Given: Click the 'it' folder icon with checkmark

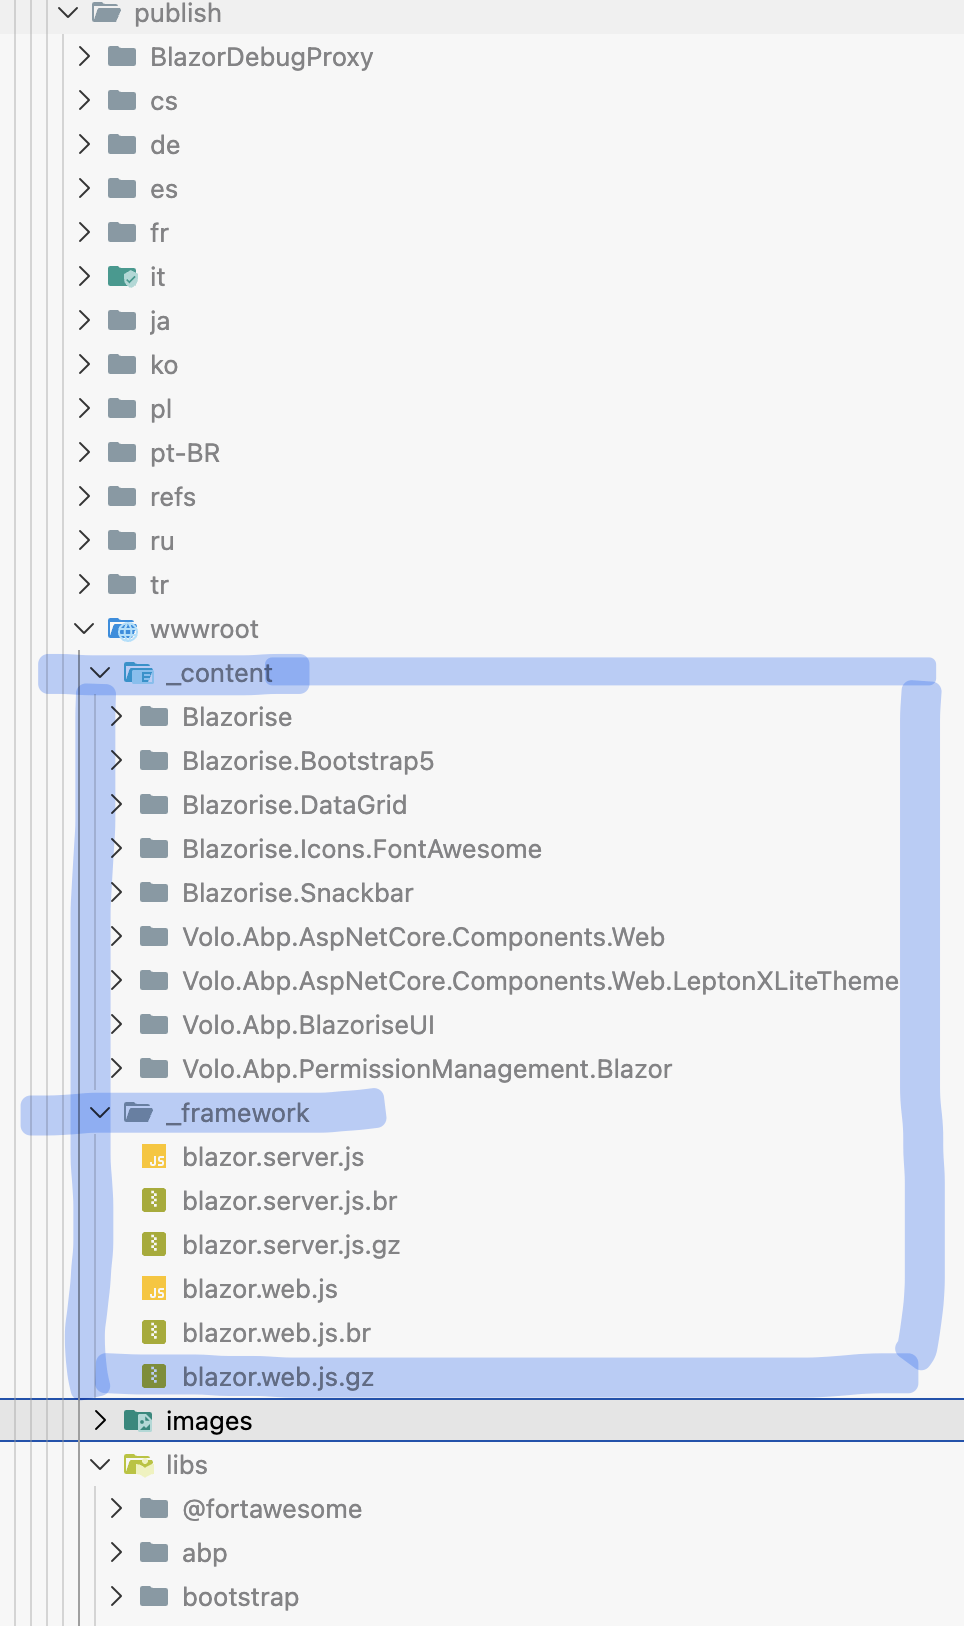Looking at the screenshot, I should [x=122, y=277].
